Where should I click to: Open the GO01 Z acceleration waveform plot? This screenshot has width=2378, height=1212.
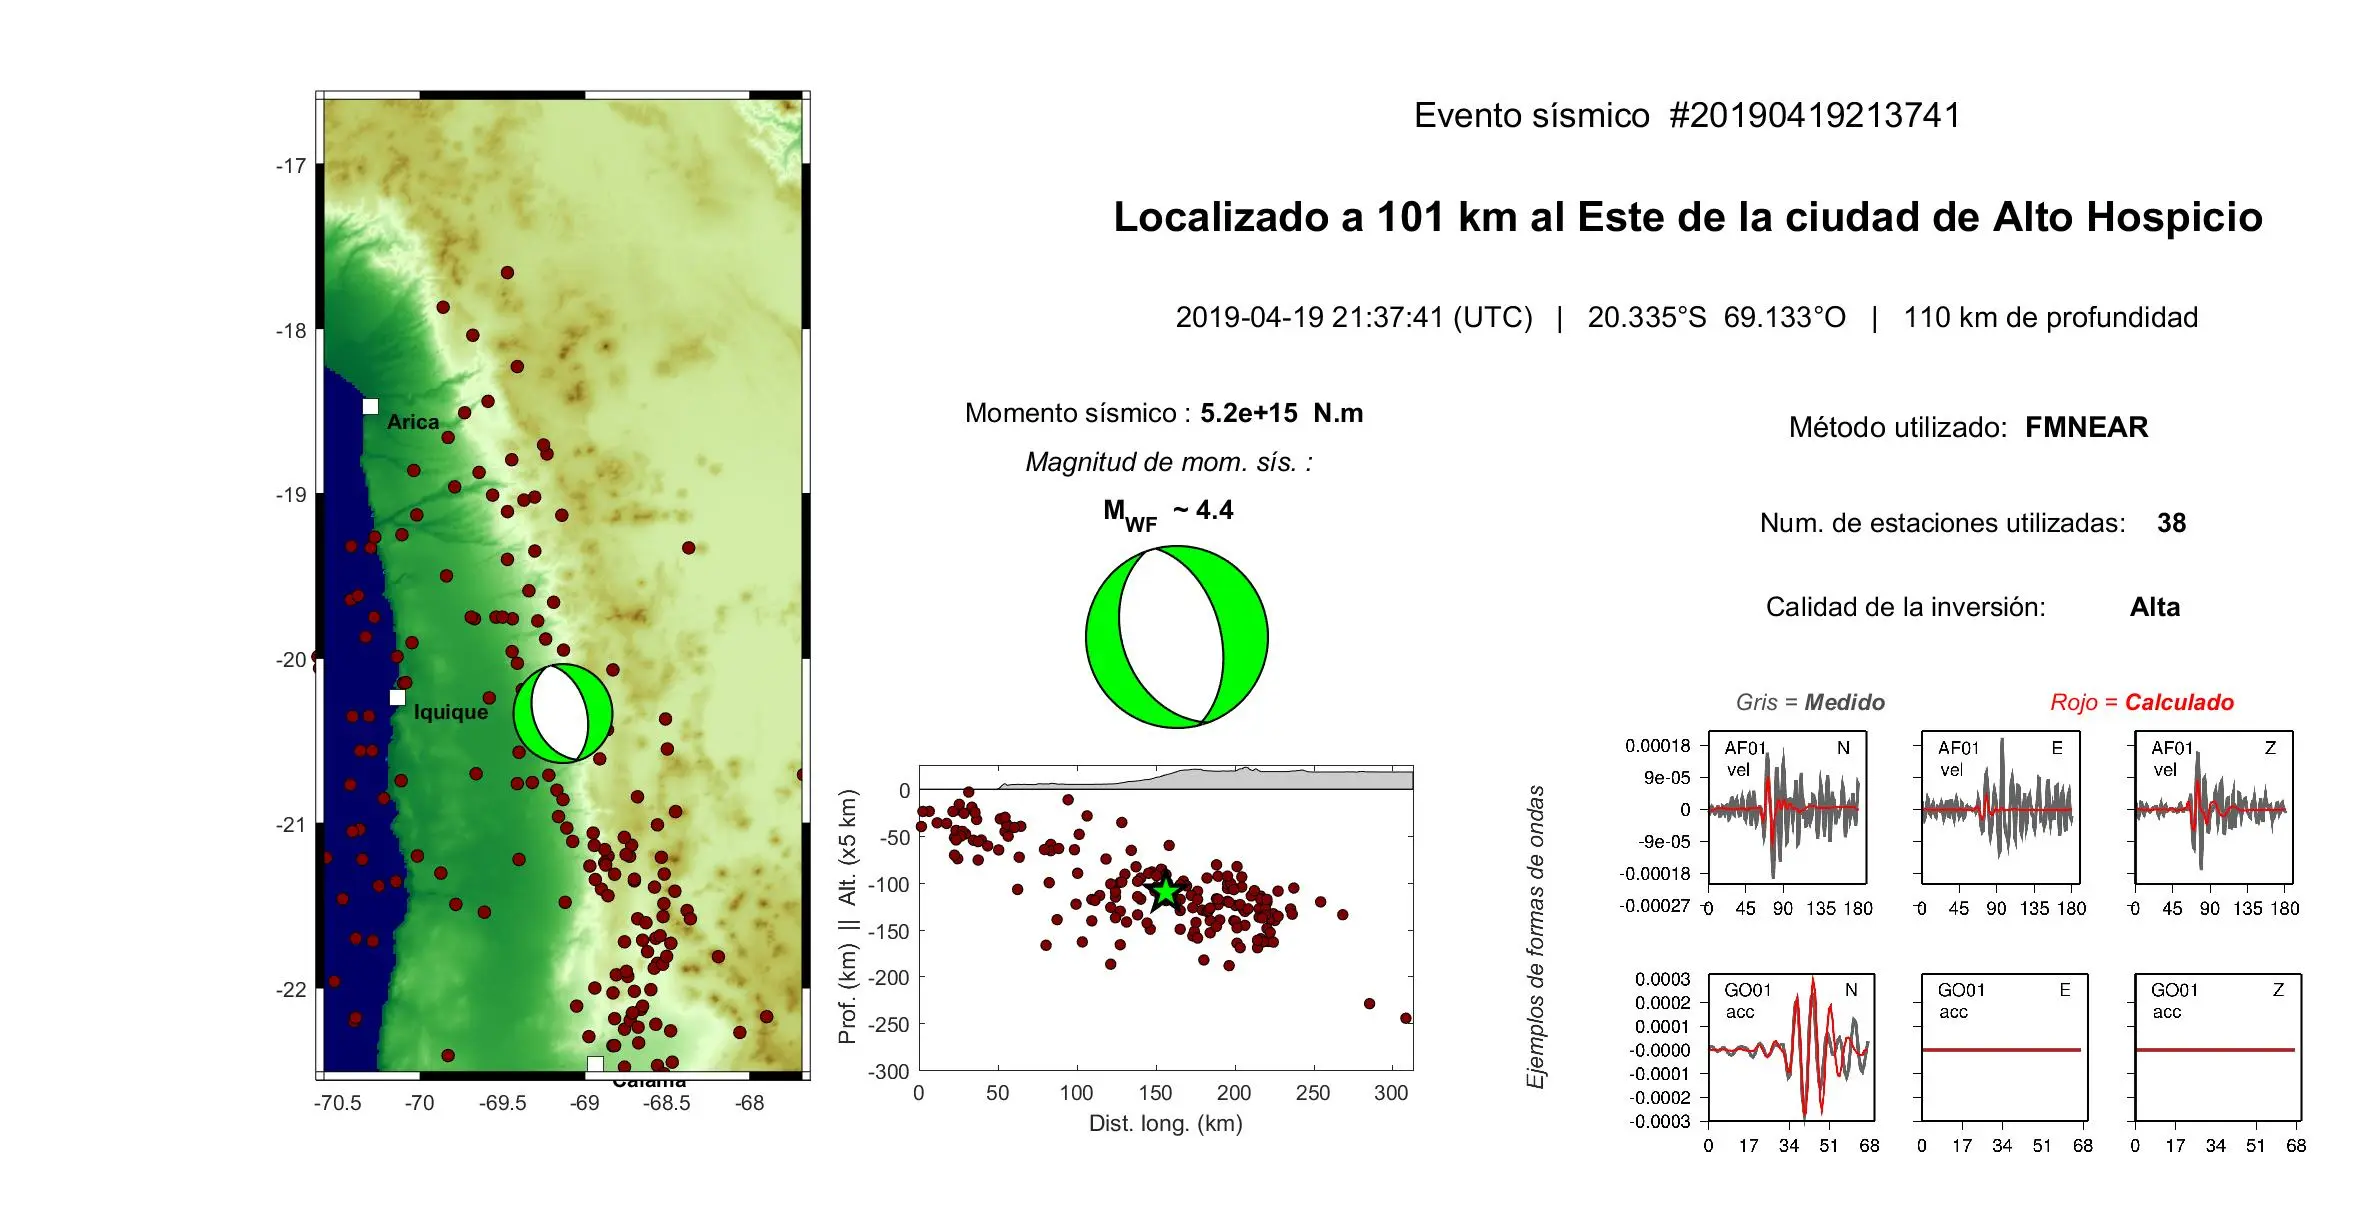(2218, 1047)
